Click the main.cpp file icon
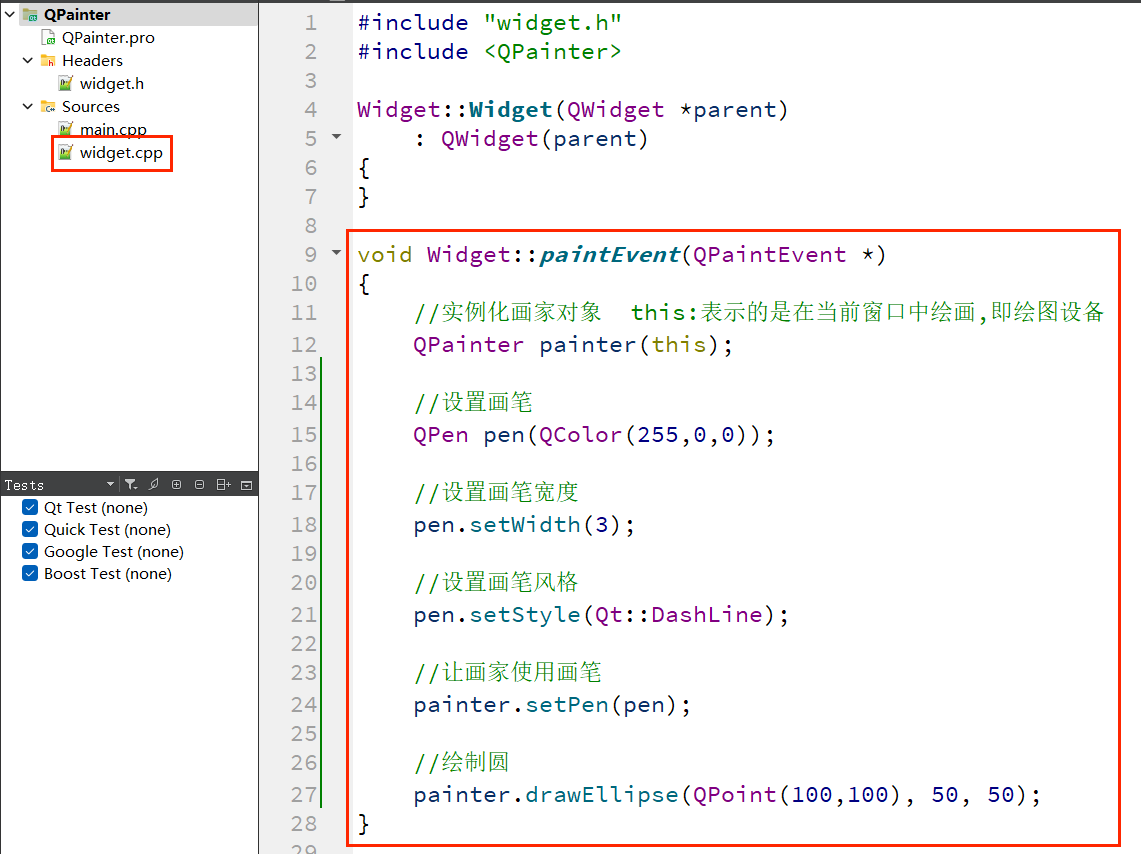 65,129
